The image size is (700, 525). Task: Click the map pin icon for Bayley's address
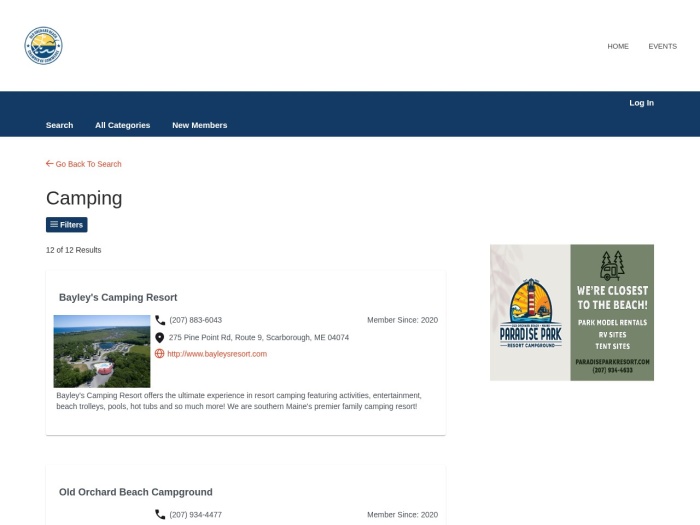[x=159, y=338]
